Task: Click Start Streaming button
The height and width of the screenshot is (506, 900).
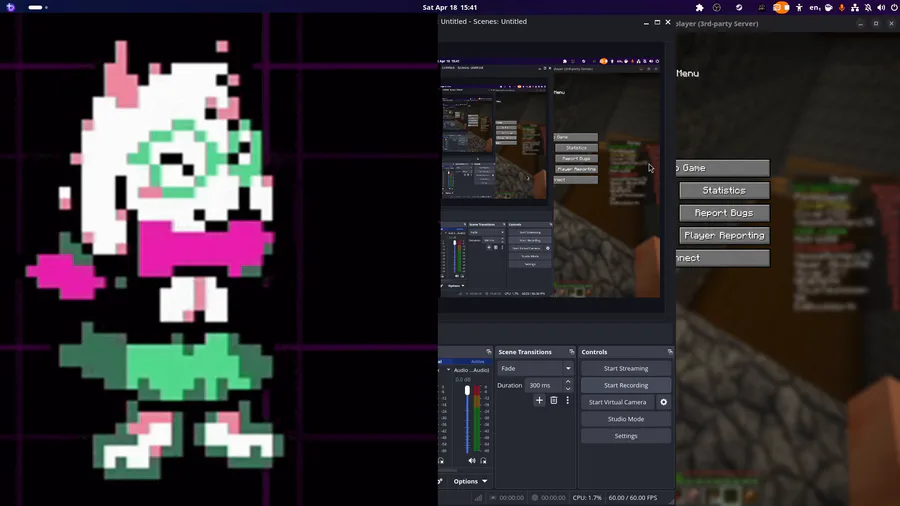Action: pos(626,368)
